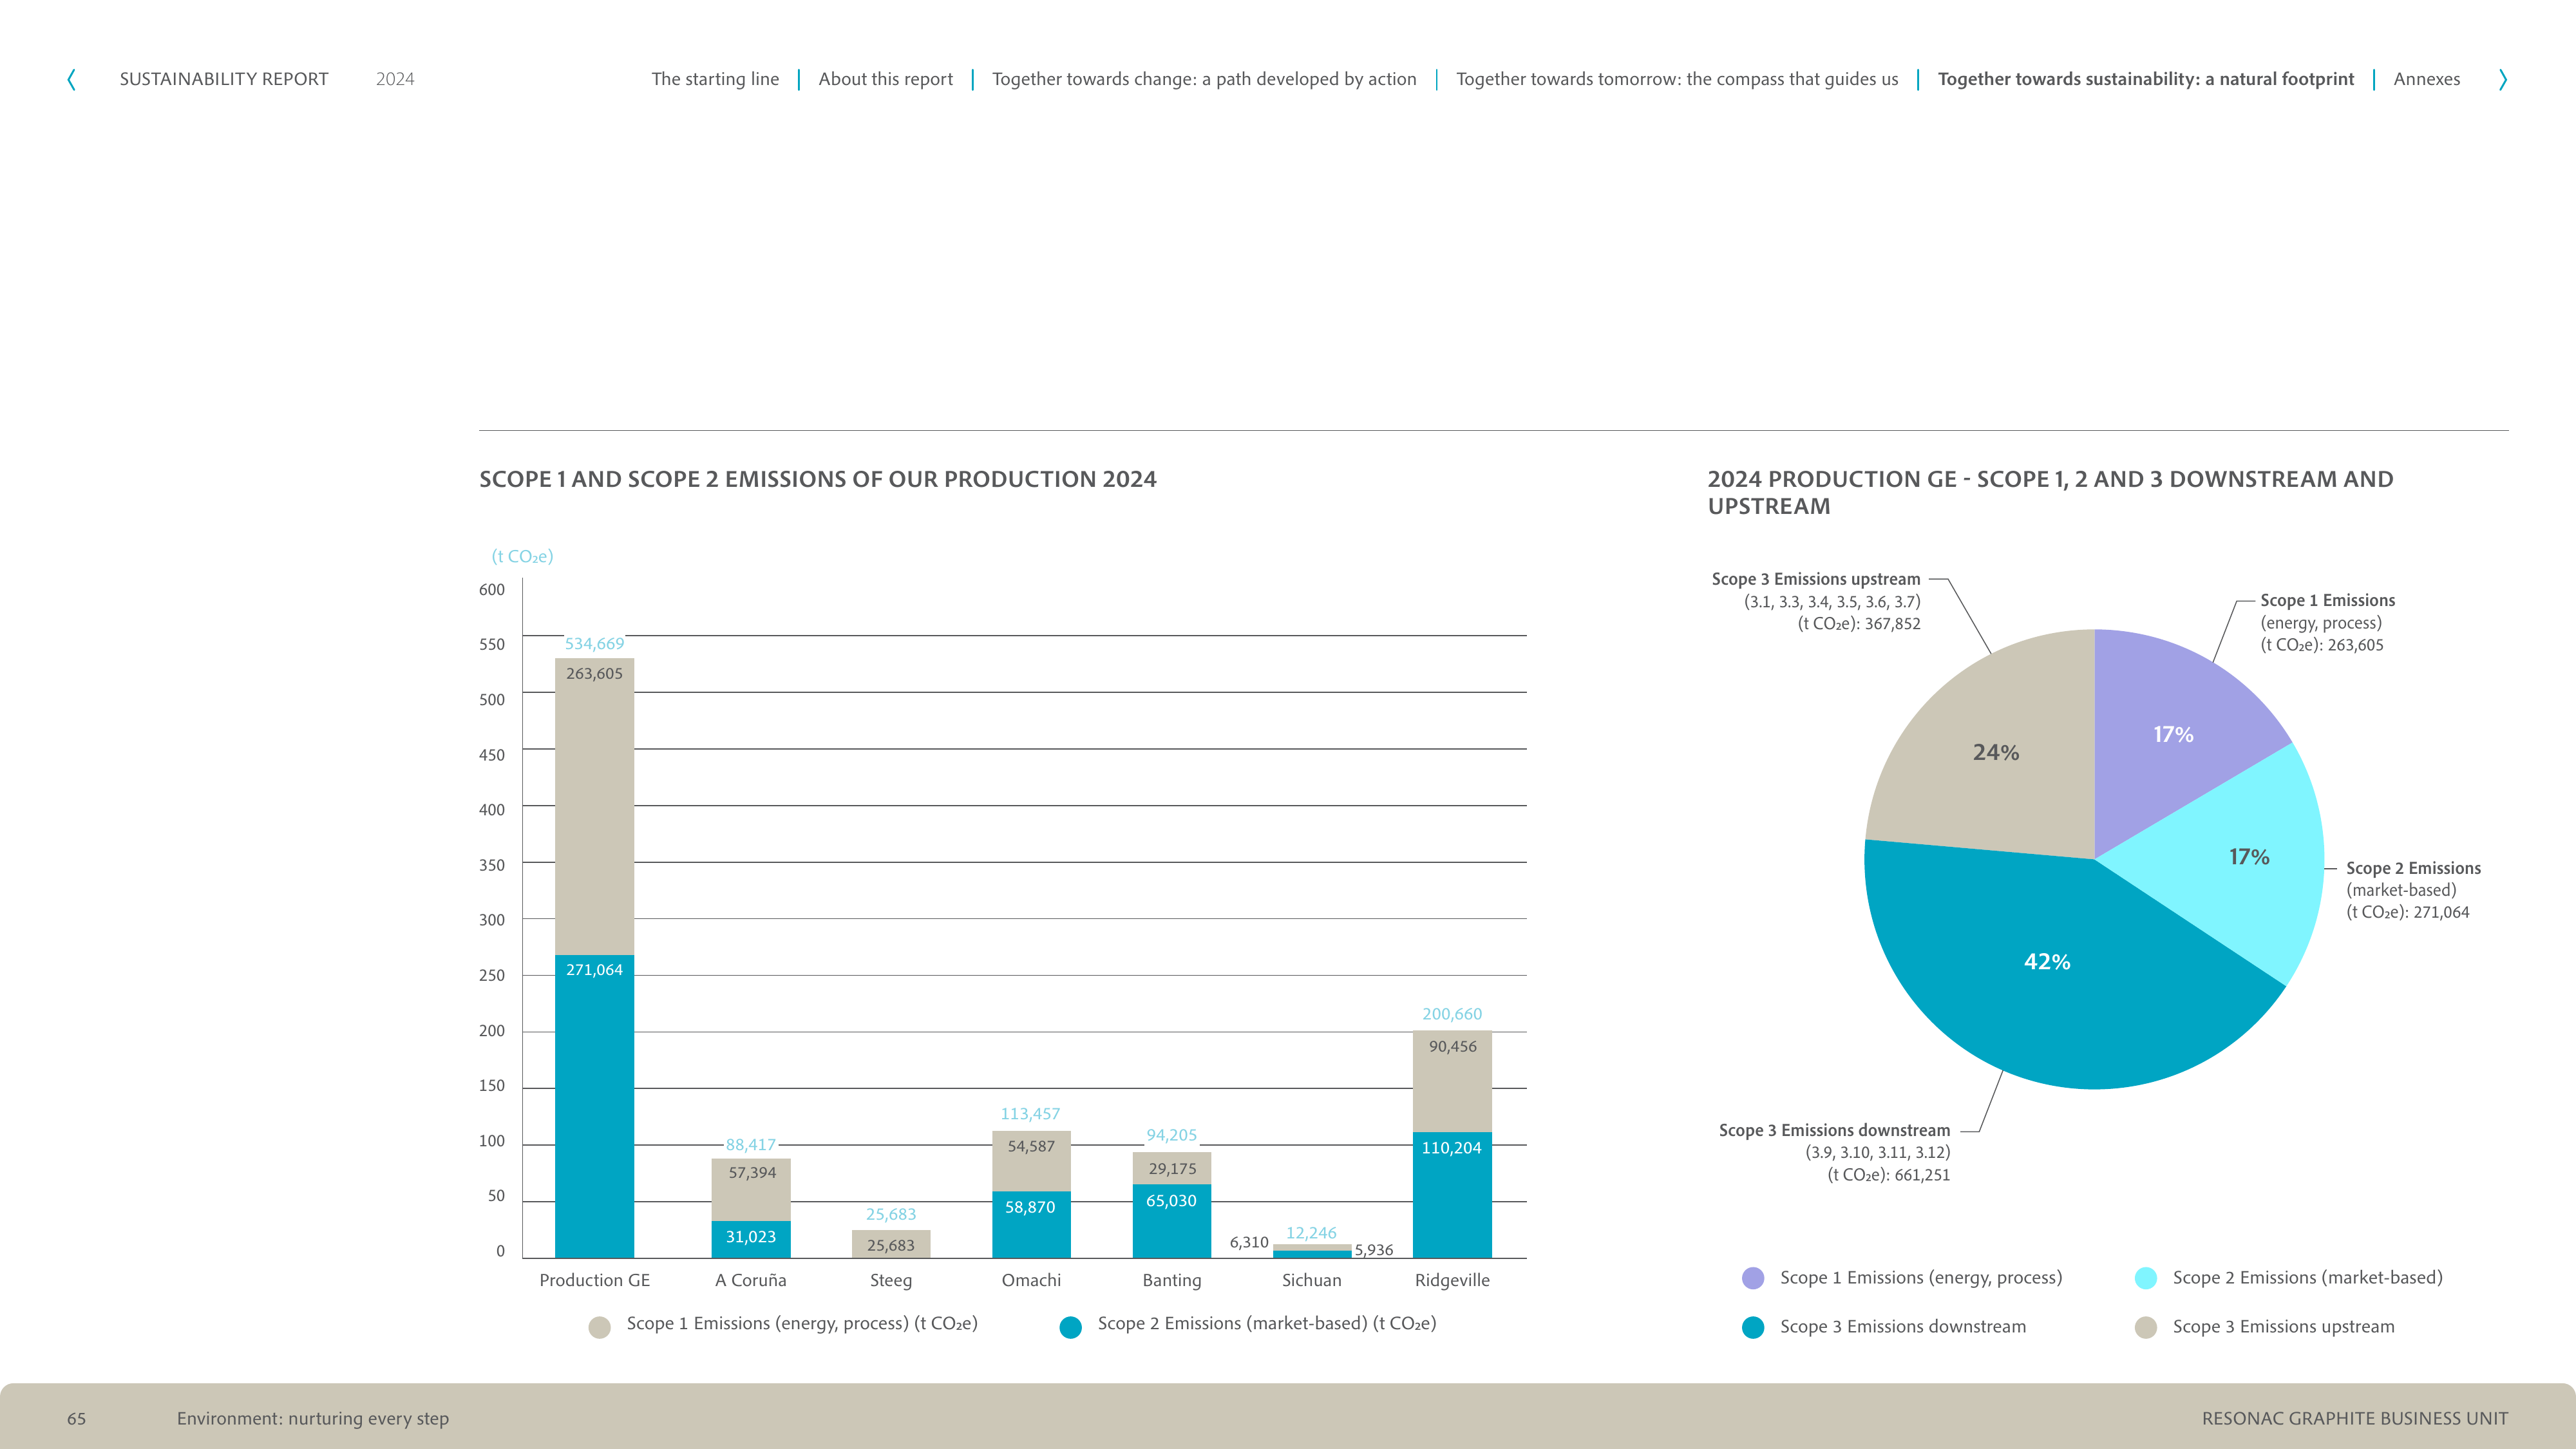Click the beige Scope 3 upstream legend dot
Image resolution: width=2576 pixels, height=1449 pixels.
(2146, 1327)
